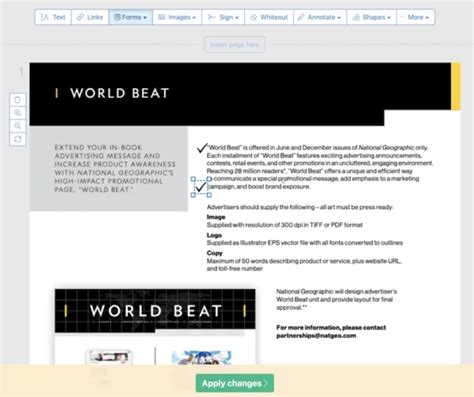Click the WORLD BEAT header title
This screenshot has height=397, width=474.
coord(120,93)
